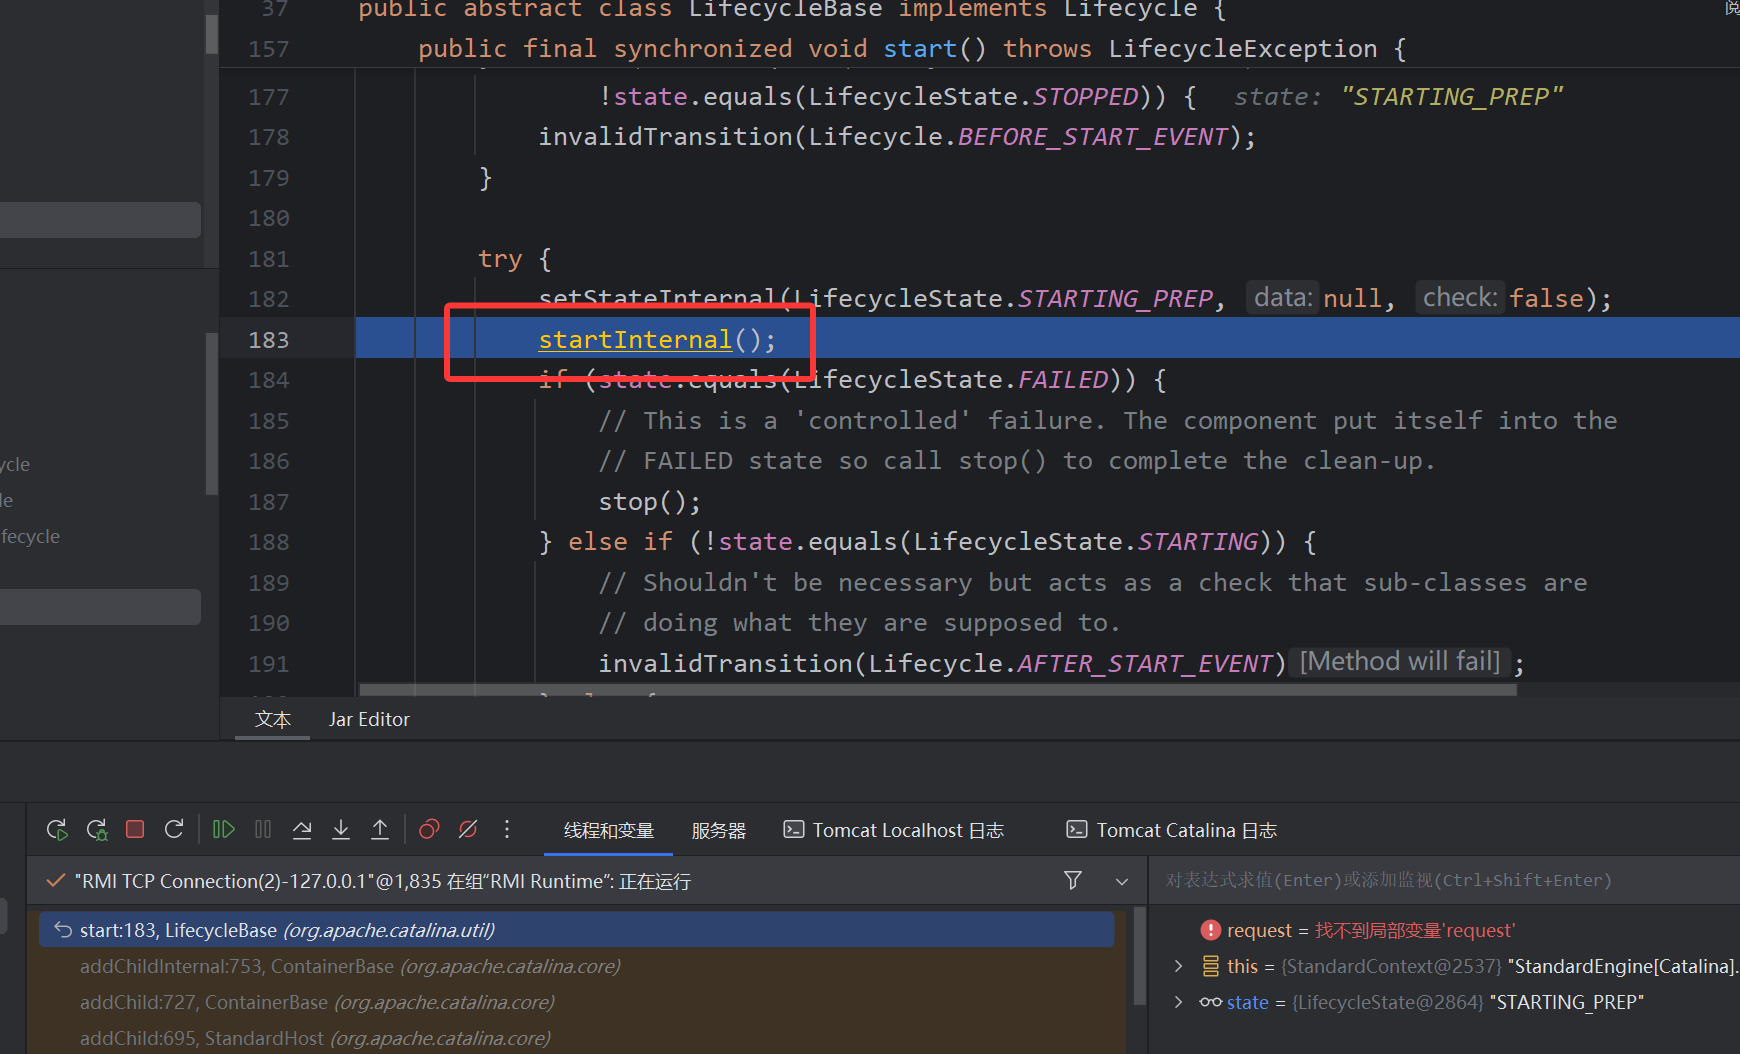Click the startInternal() method link
The image size is (1740, 1054).
tap(635, 340)
